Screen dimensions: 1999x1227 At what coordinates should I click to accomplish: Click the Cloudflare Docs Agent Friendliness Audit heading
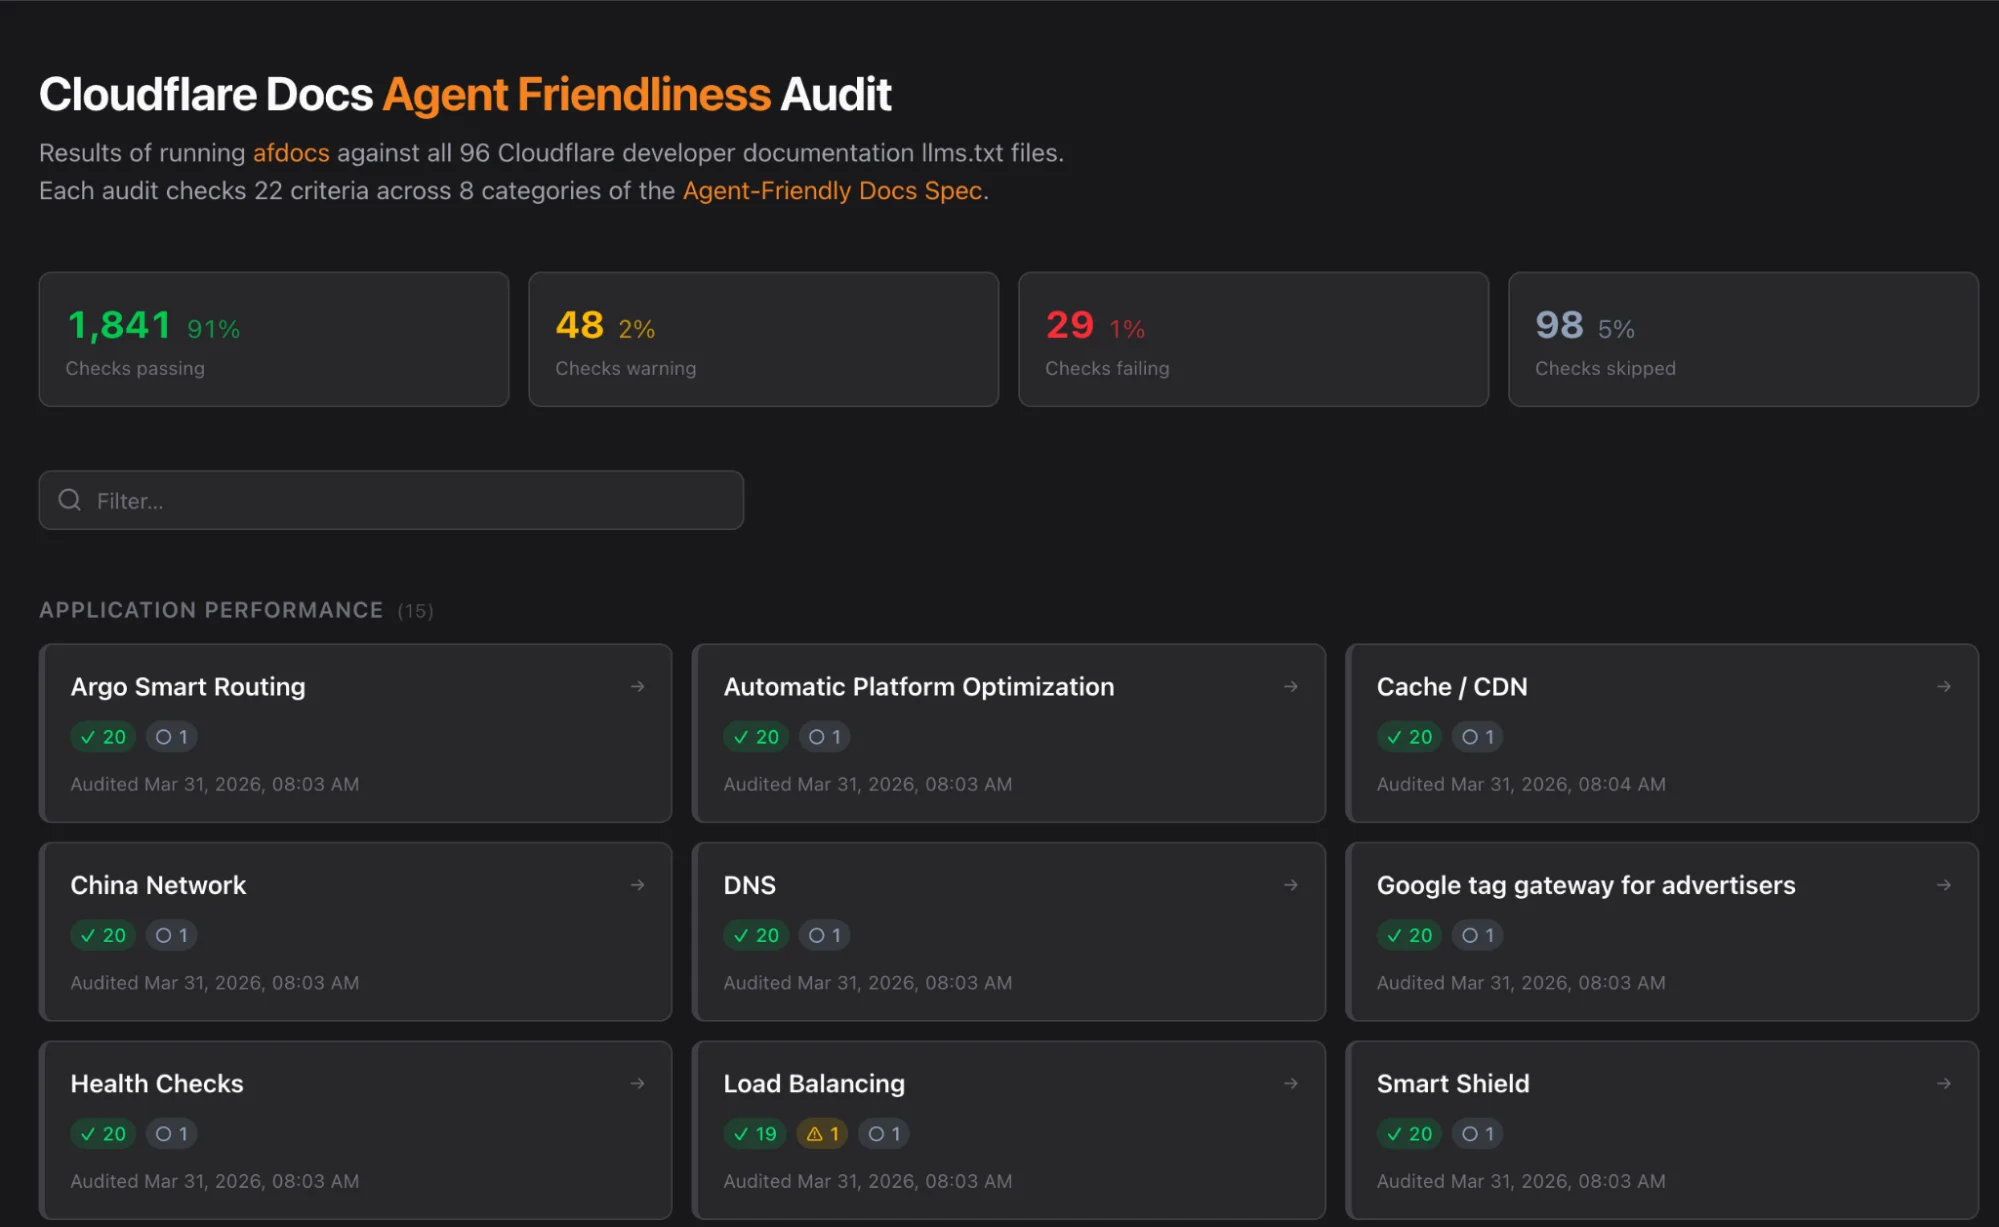(x=465, y=95)
